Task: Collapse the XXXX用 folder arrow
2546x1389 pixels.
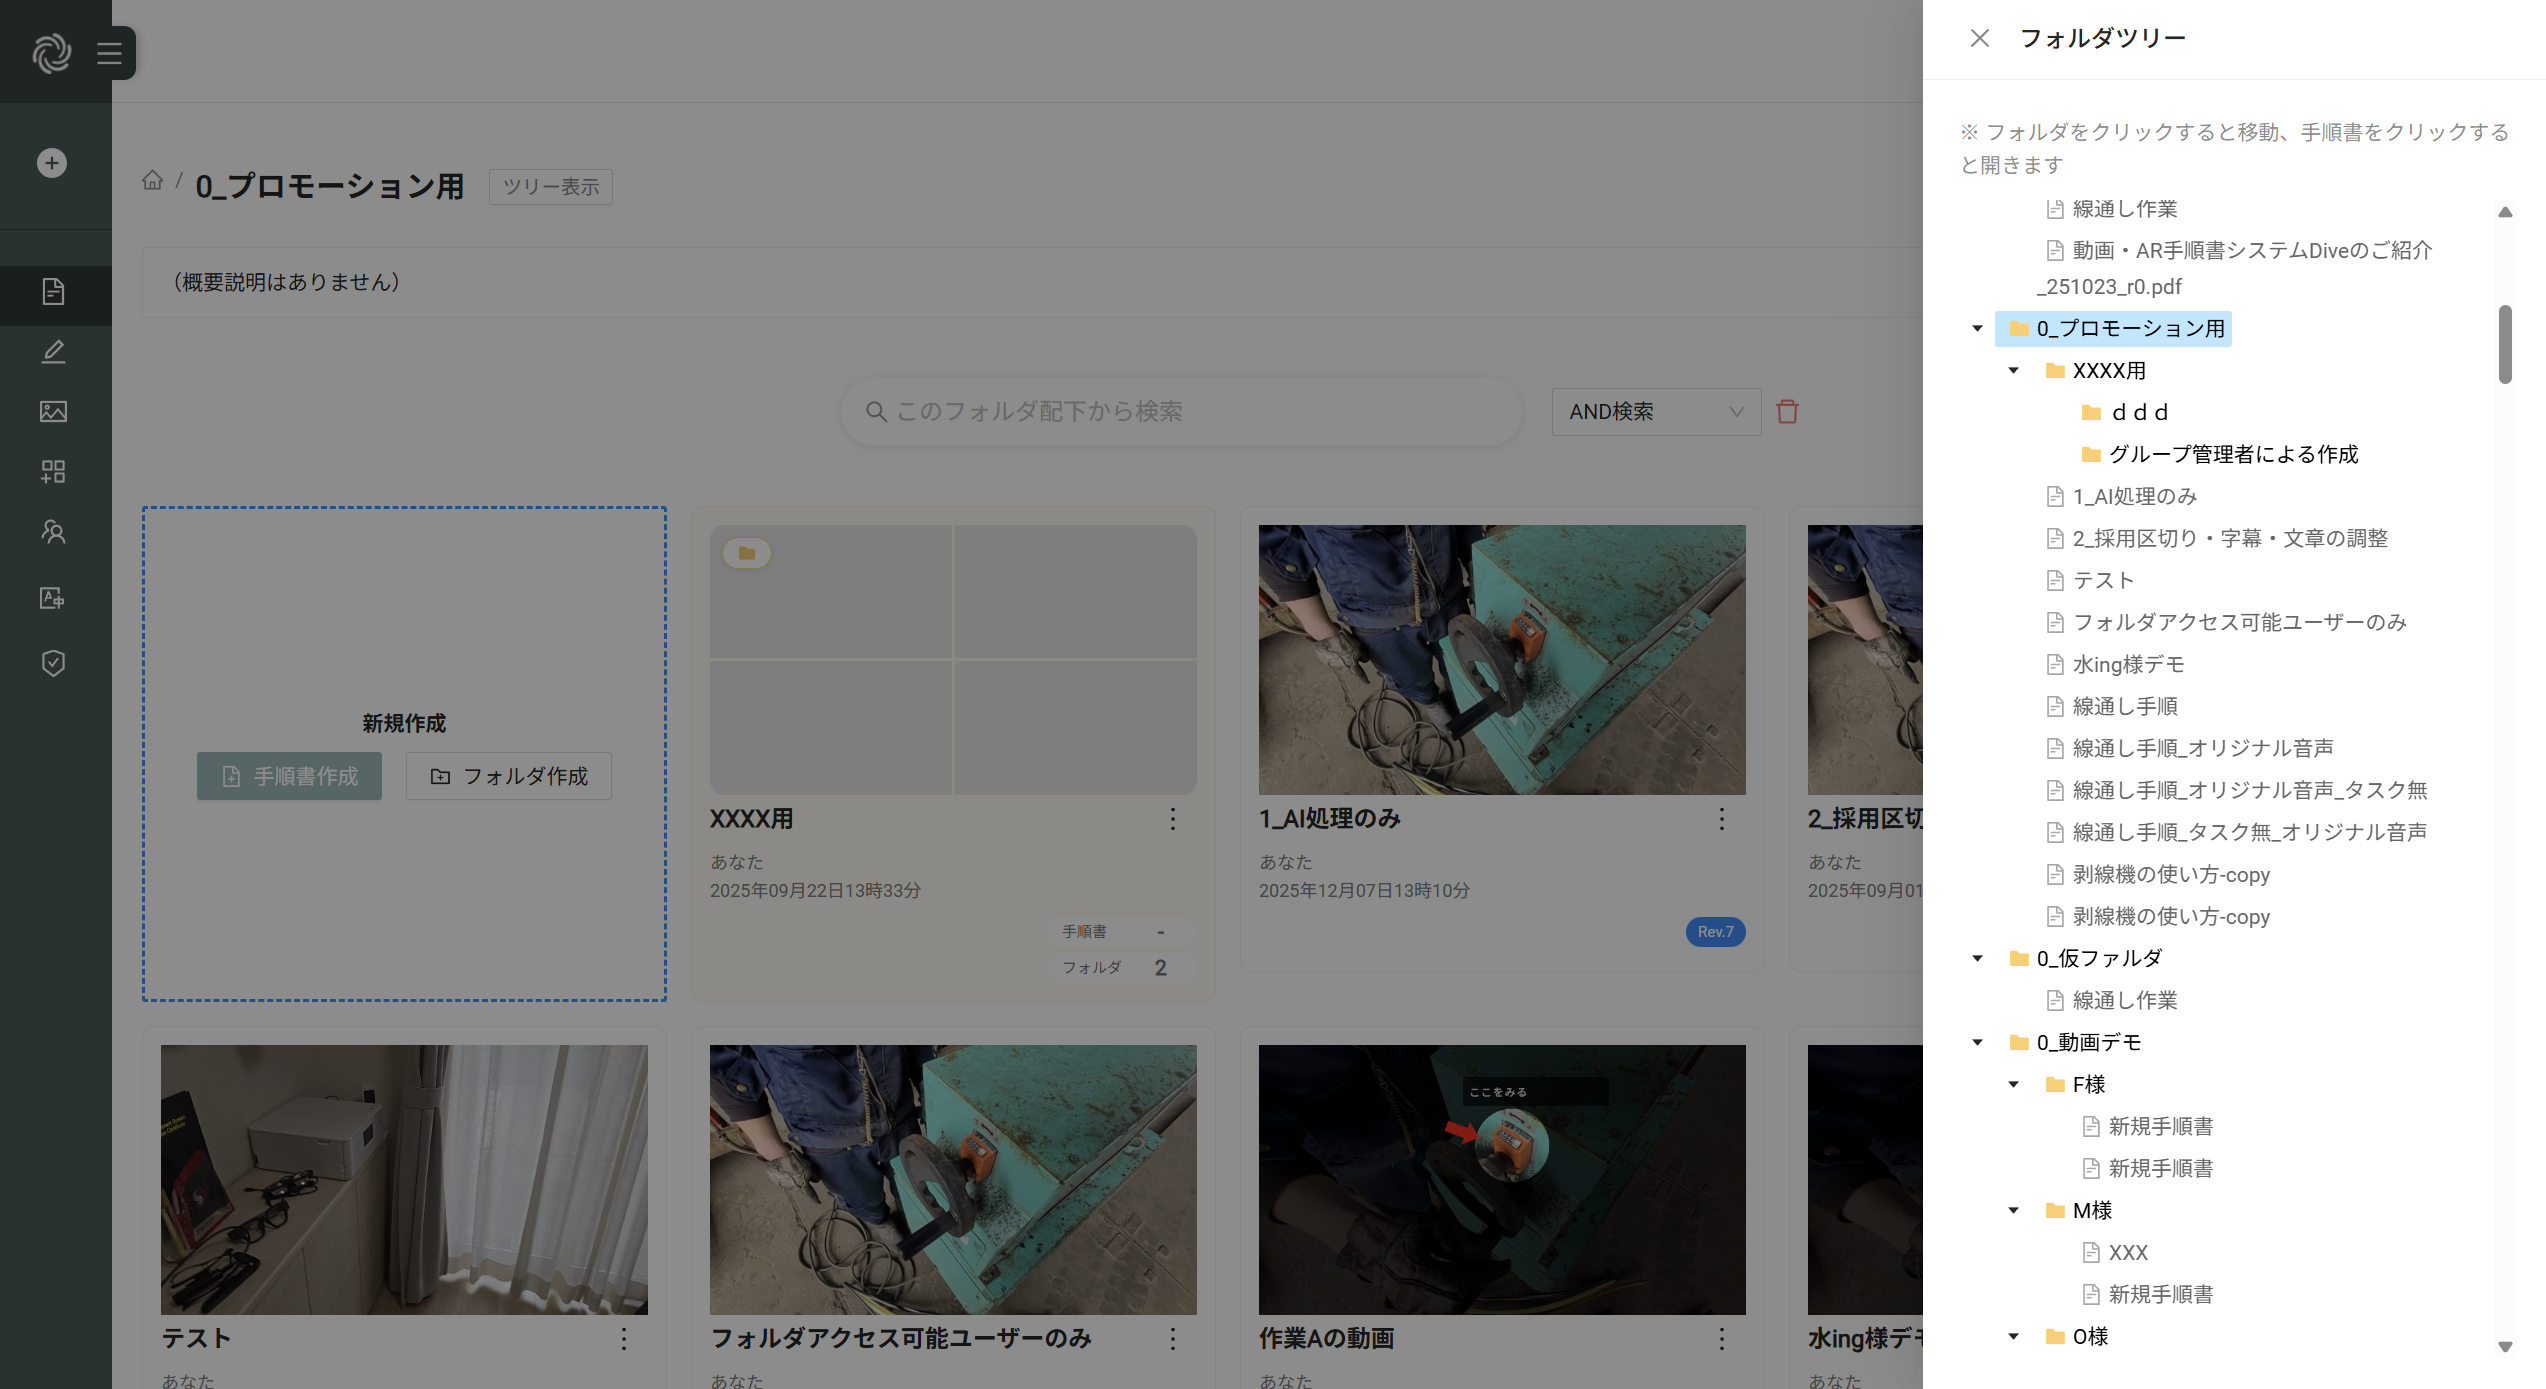Action: pyautogui.click(x=2013, y=370)
